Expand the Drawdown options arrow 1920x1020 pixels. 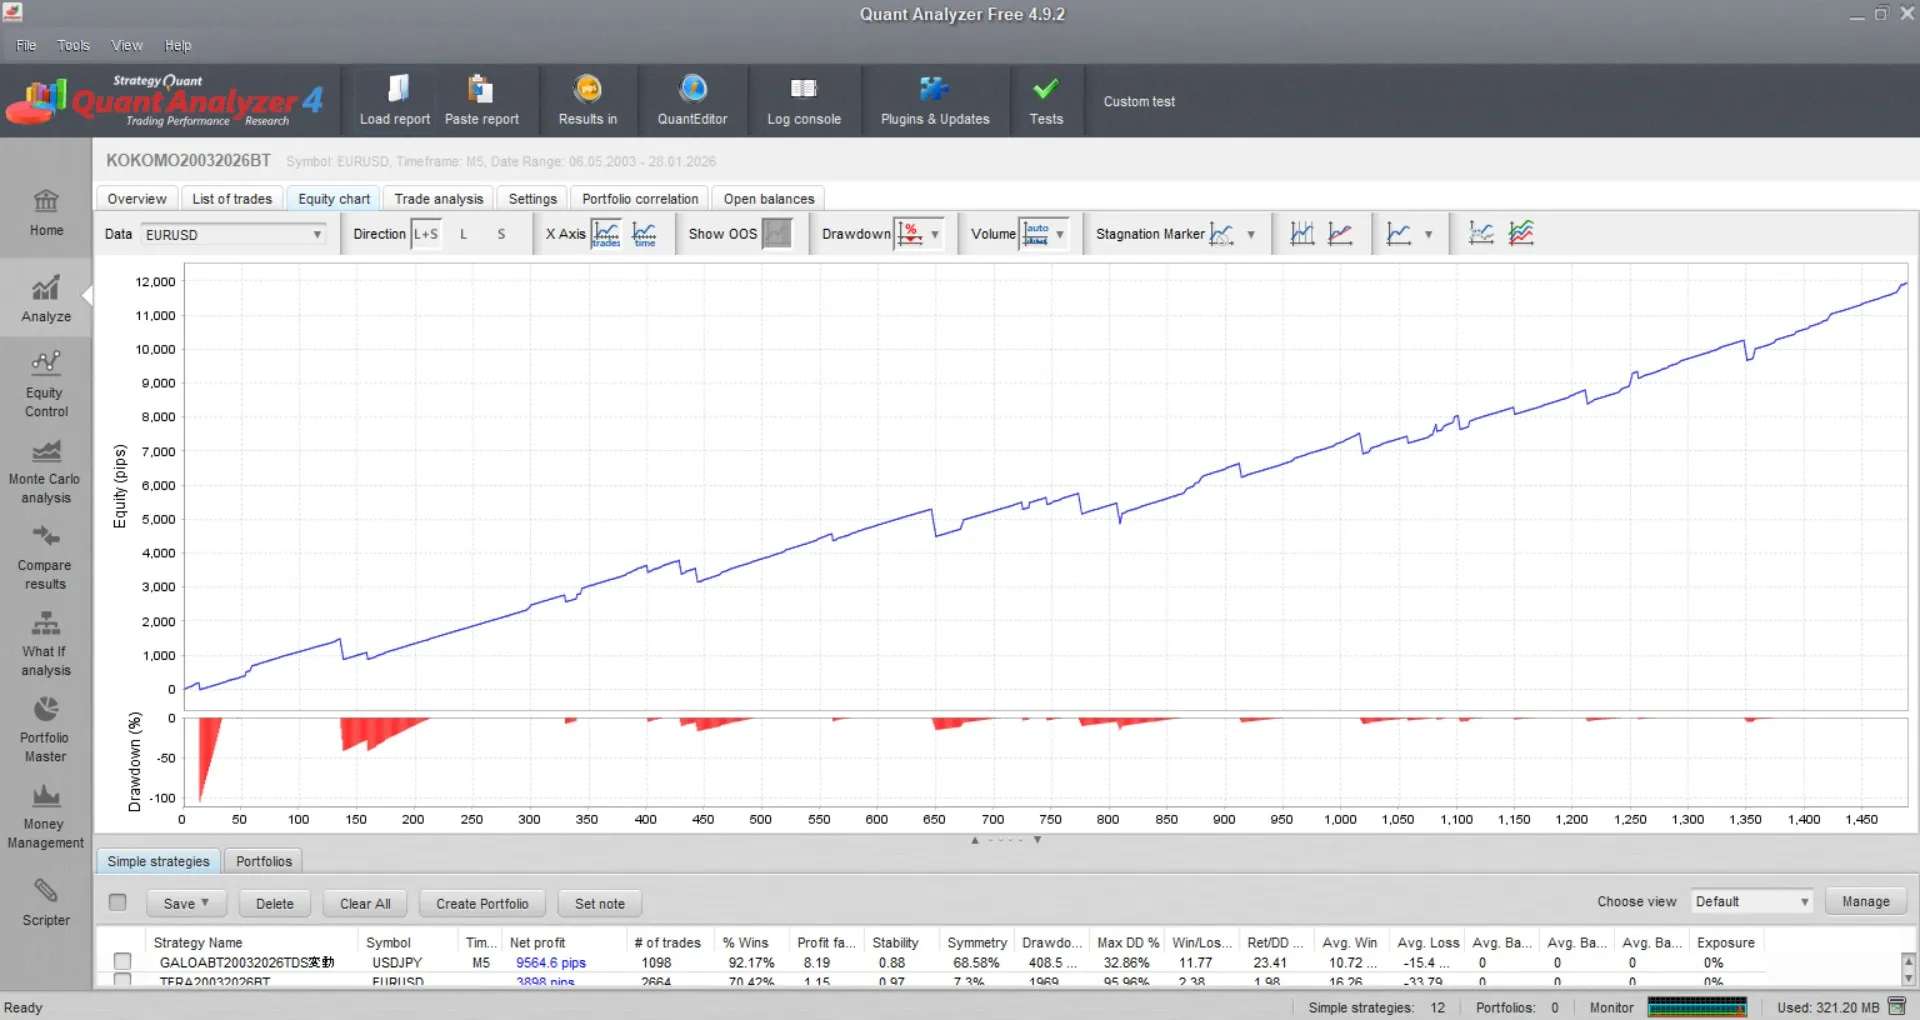pyautogui.click(x=935, y=234)
